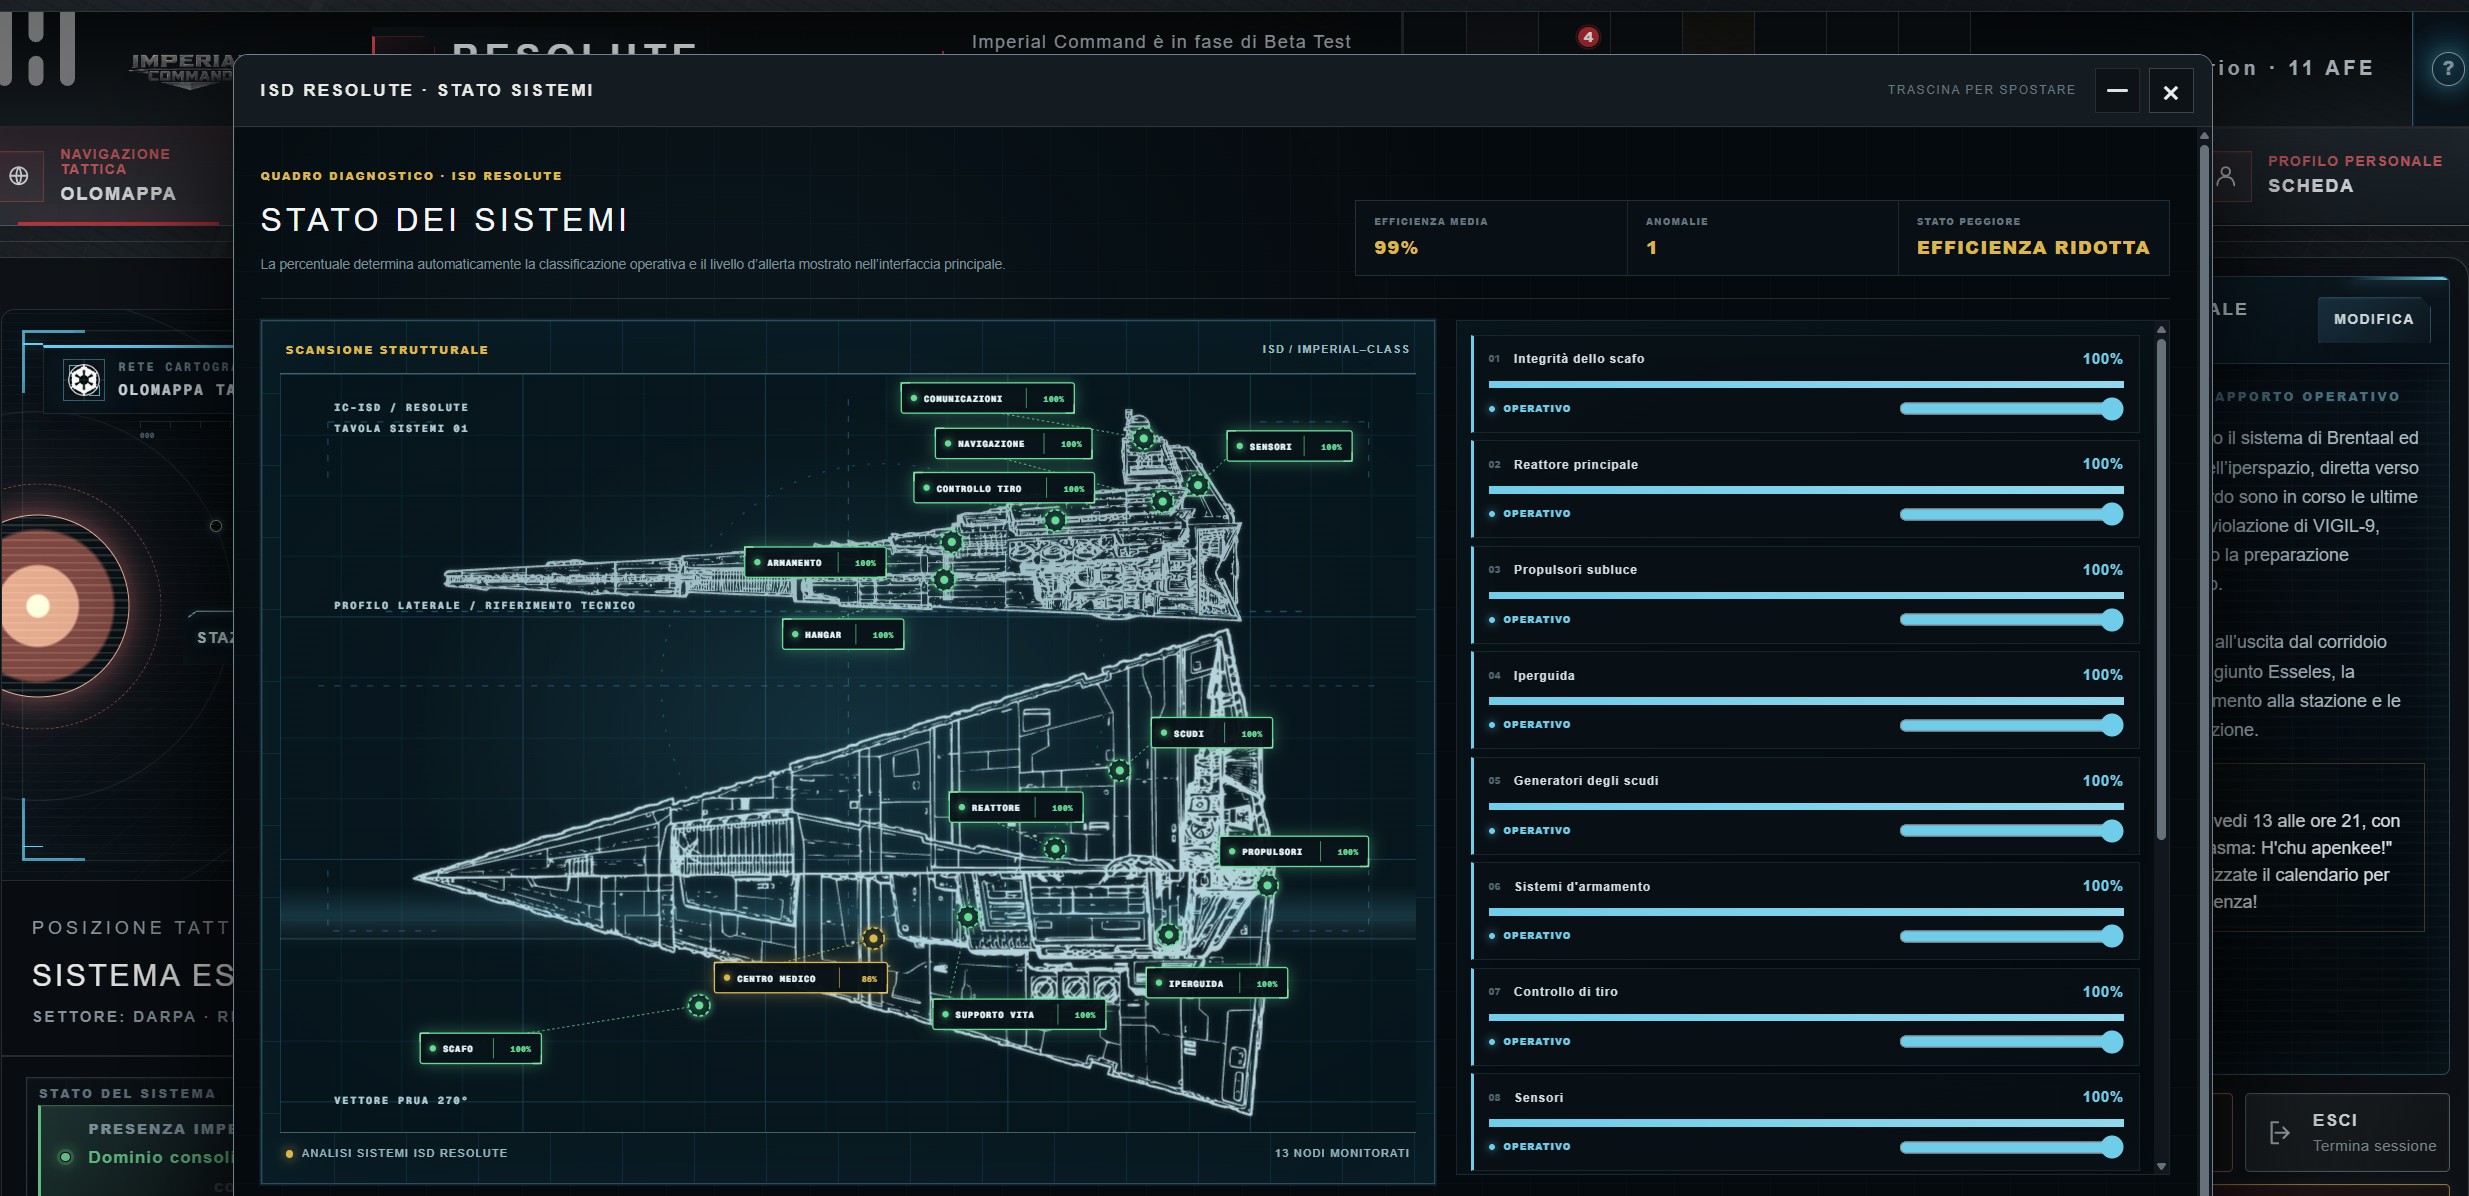The height and width of the screenshot is (1196, 2469).
Task: Select the Propulsori tag on the scan
Action: click(1294, 851)
